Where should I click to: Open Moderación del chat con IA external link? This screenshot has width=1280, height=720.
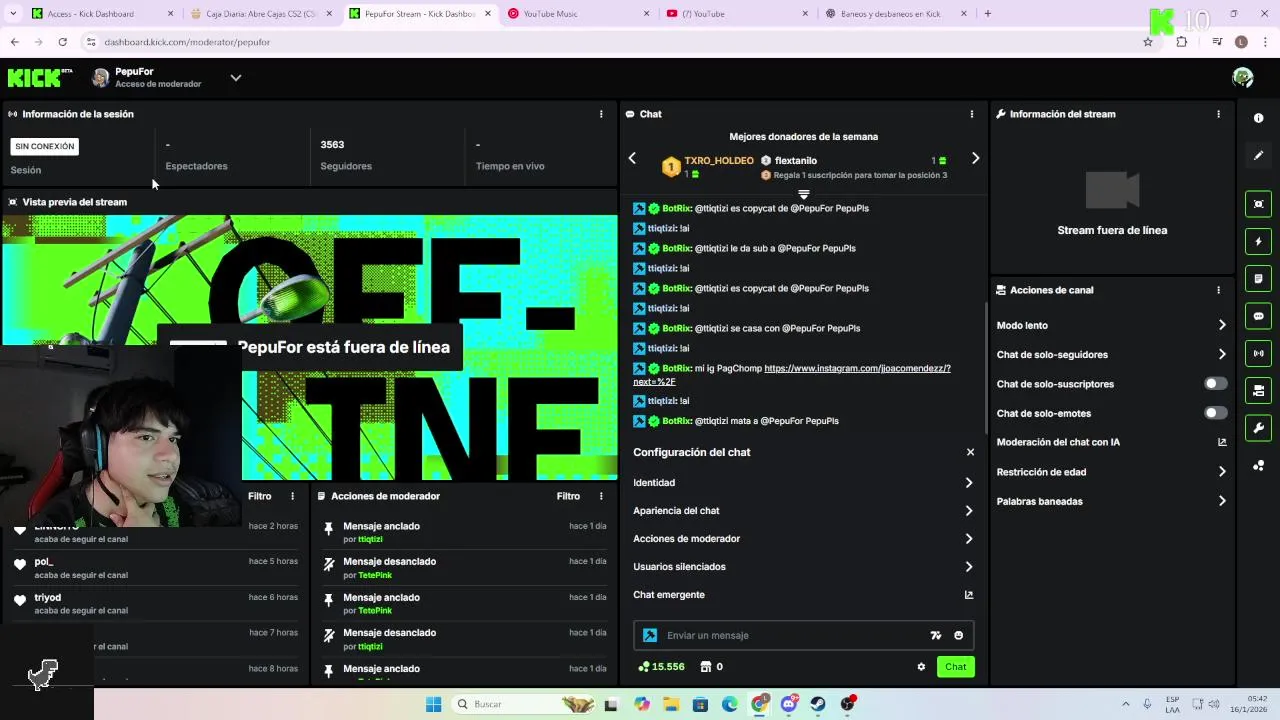[1221, 442]
